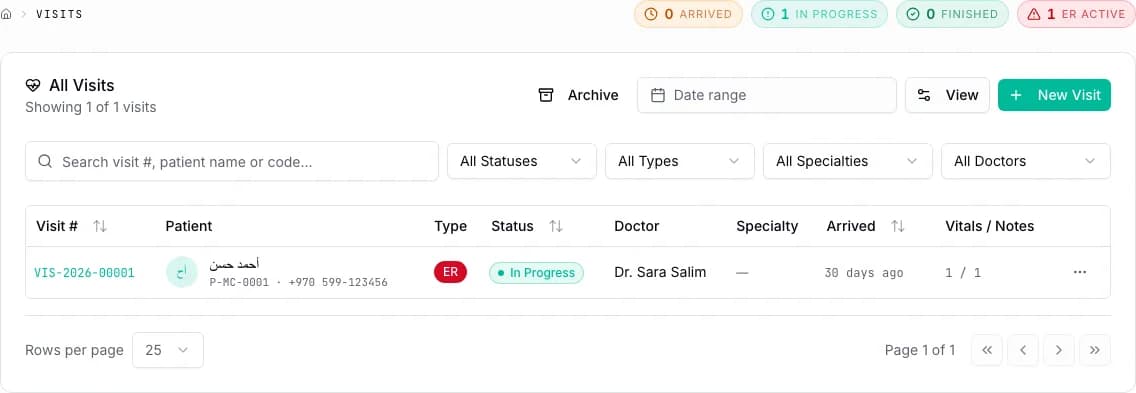Open the All Specialties dropdown
1136x393 pixels.
tap(848, 161)
